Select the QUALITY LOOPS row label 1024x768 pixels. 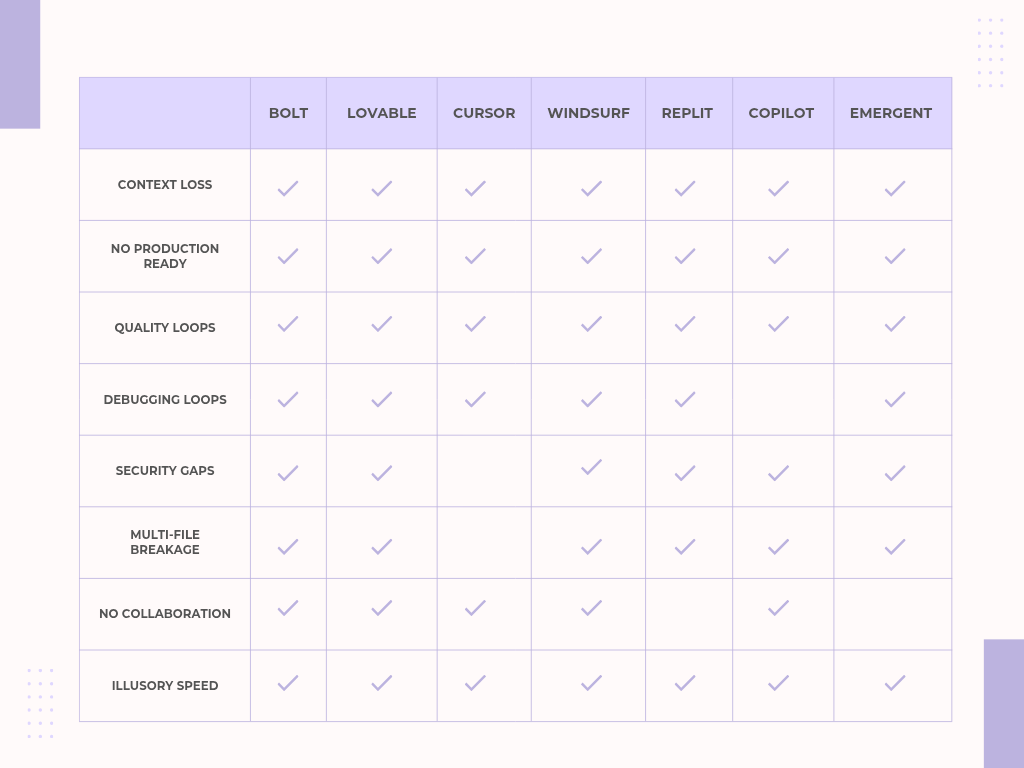click(x=165, y=328)
